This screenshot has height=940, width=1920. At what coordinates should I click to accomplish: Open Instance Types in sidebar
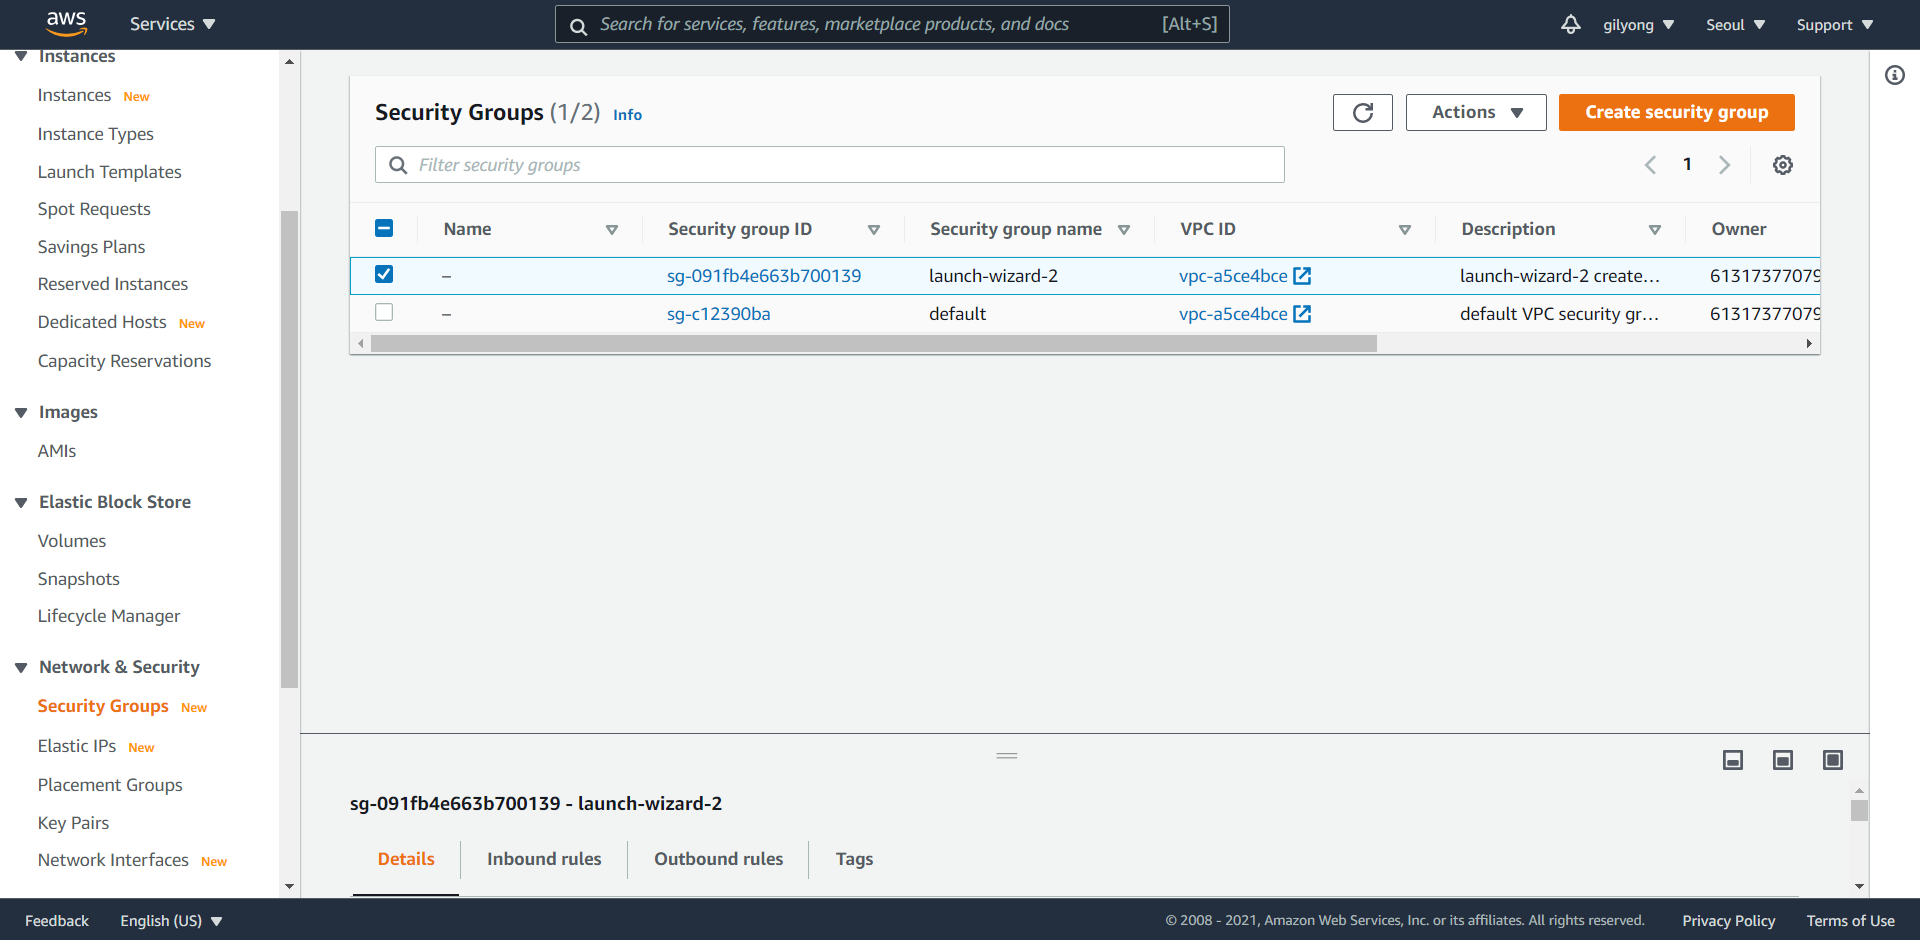point(96,134)
